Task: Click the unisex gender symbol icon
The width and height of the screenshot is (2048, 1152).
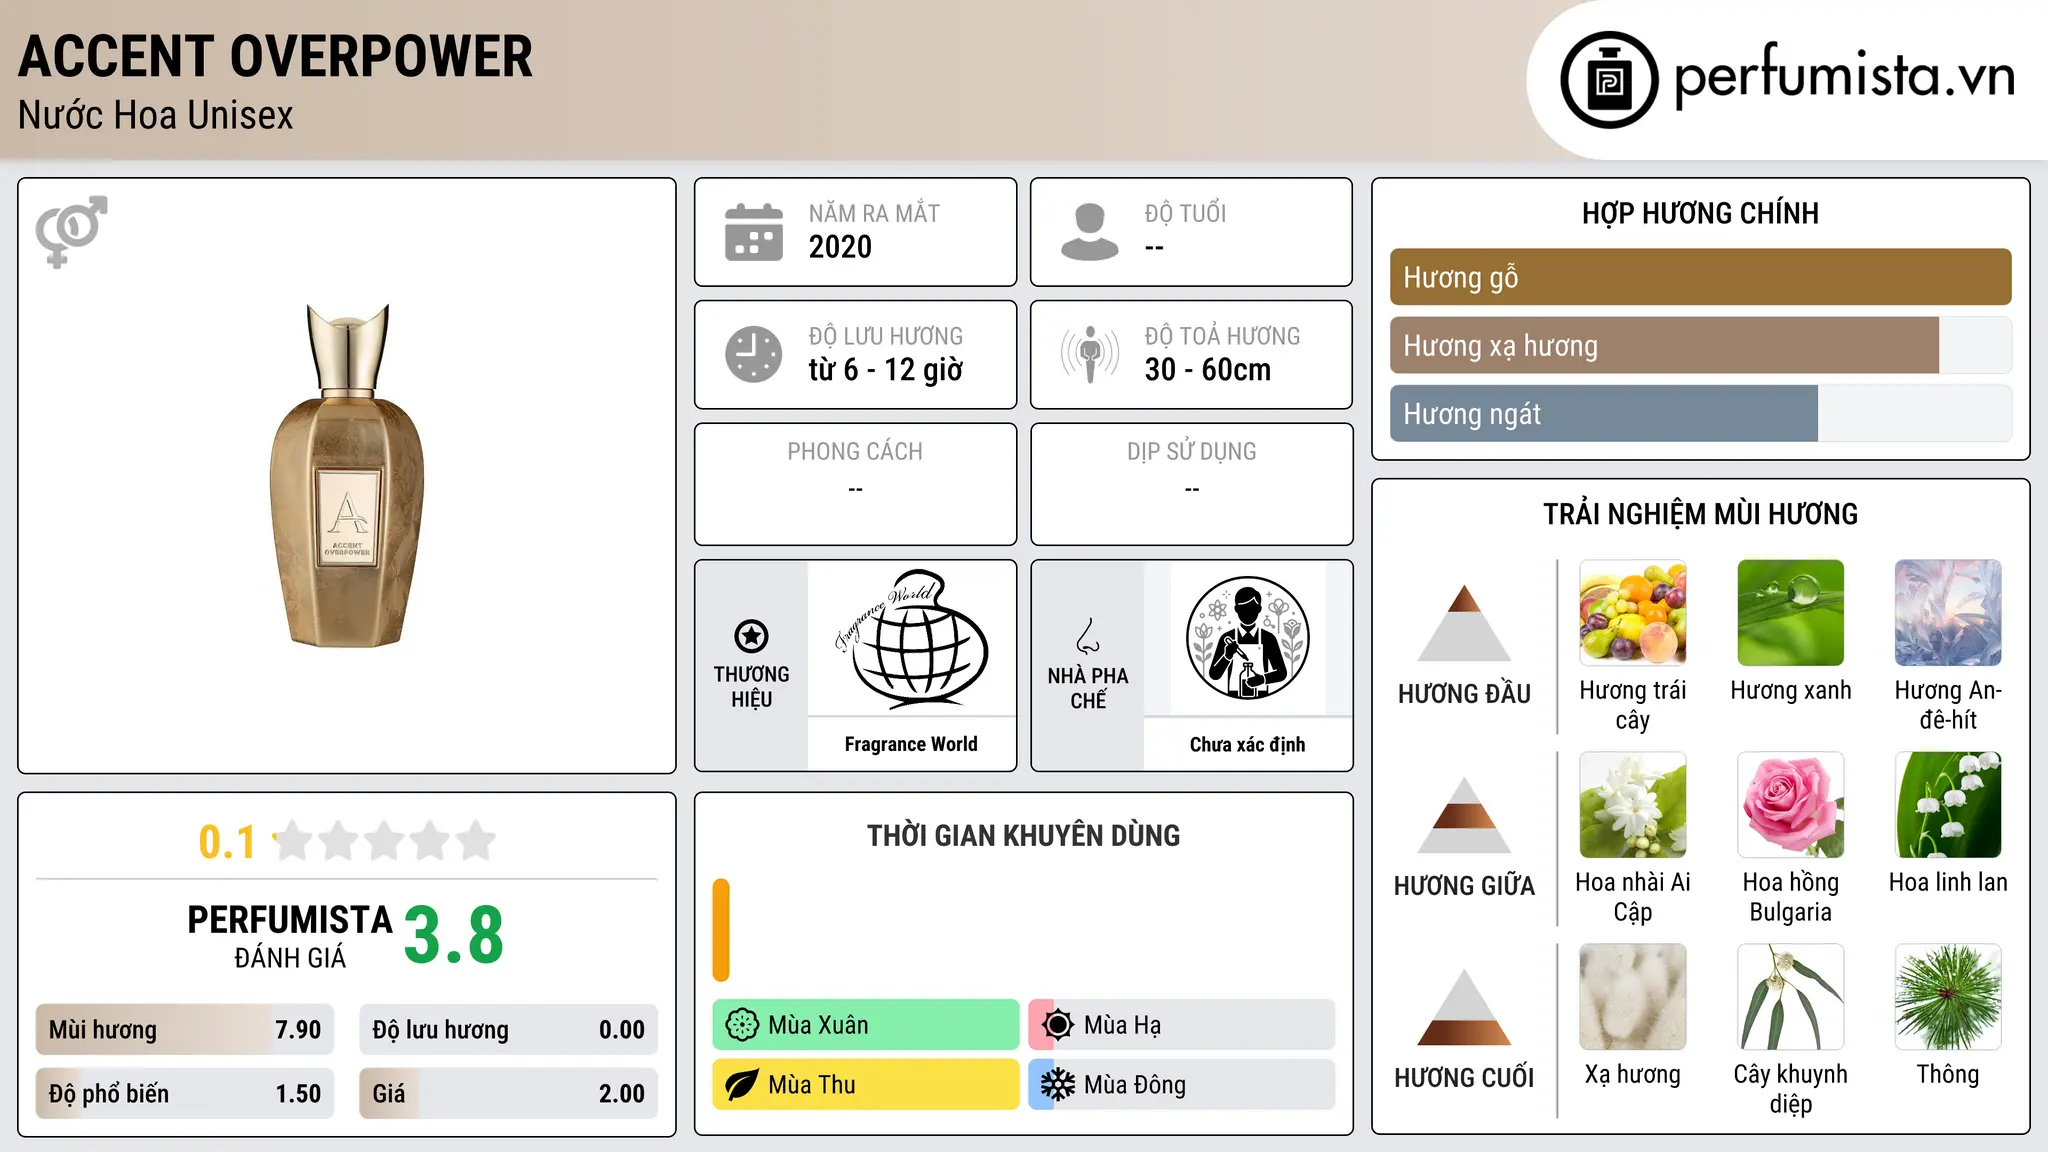Action: (71, 231)
